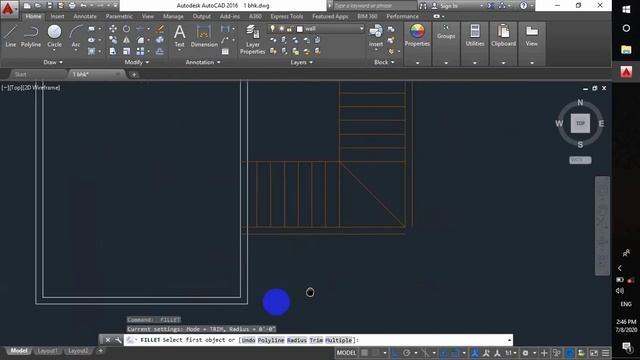
Task: Click the Array tool icon
Action: 140,51
